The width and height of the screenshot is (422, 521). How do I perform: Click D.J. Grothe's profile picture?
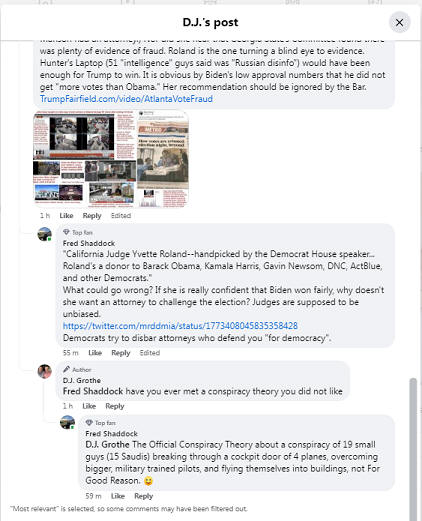[45, 371]
